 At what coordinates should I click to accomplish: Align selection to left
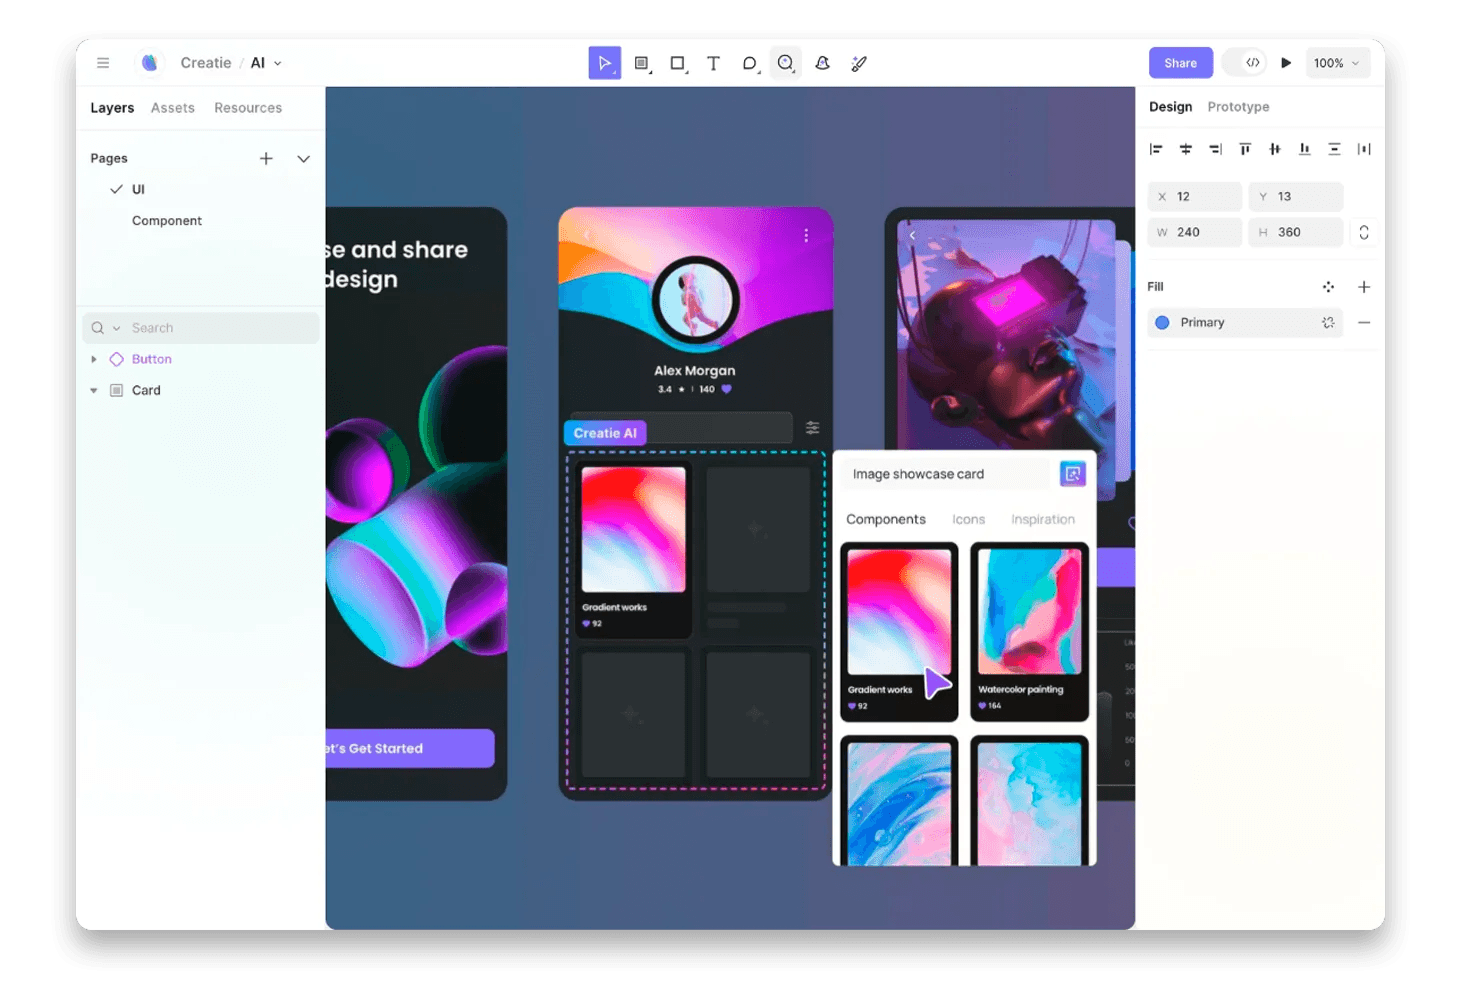pyautogui.click(x=1156, y=149)
